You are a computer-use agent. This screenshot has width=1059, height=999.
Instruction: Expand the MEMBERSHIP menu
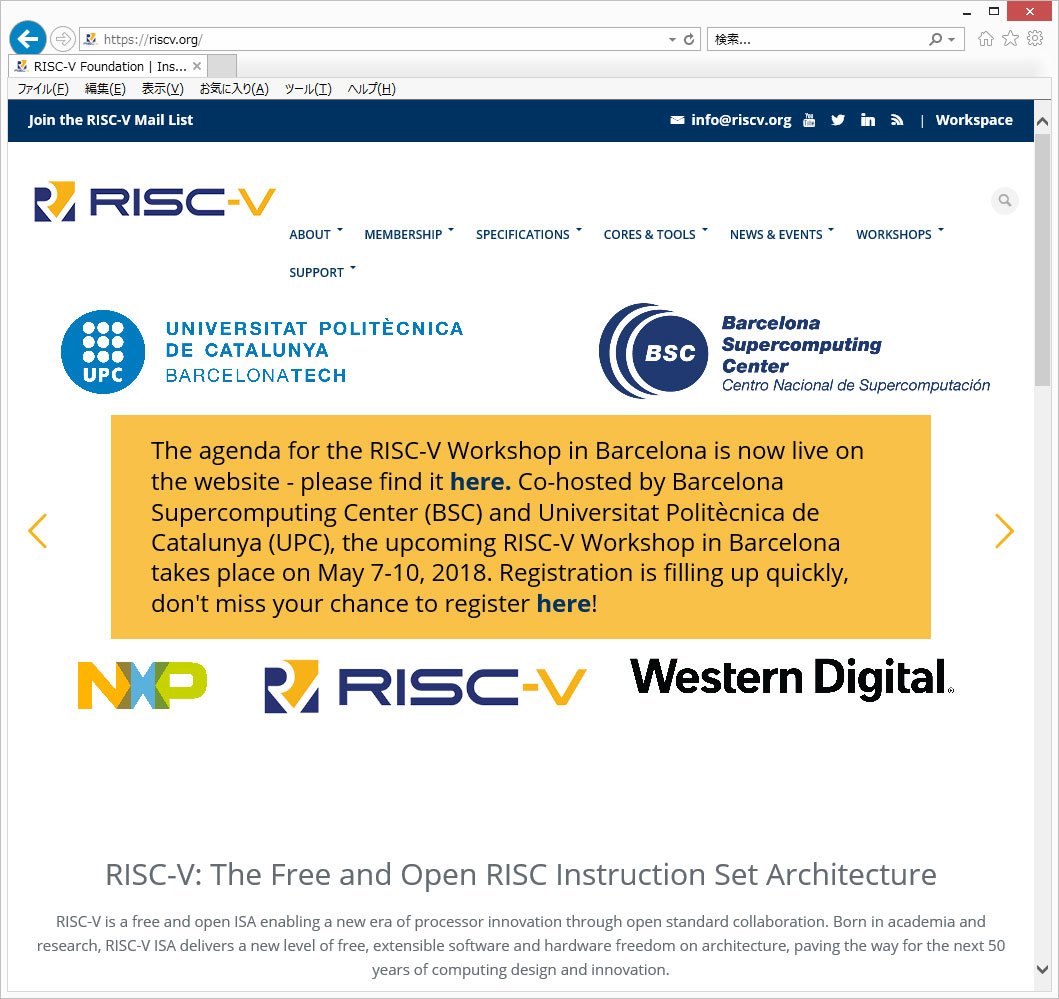pyautogui.click(x=409, y=234)
